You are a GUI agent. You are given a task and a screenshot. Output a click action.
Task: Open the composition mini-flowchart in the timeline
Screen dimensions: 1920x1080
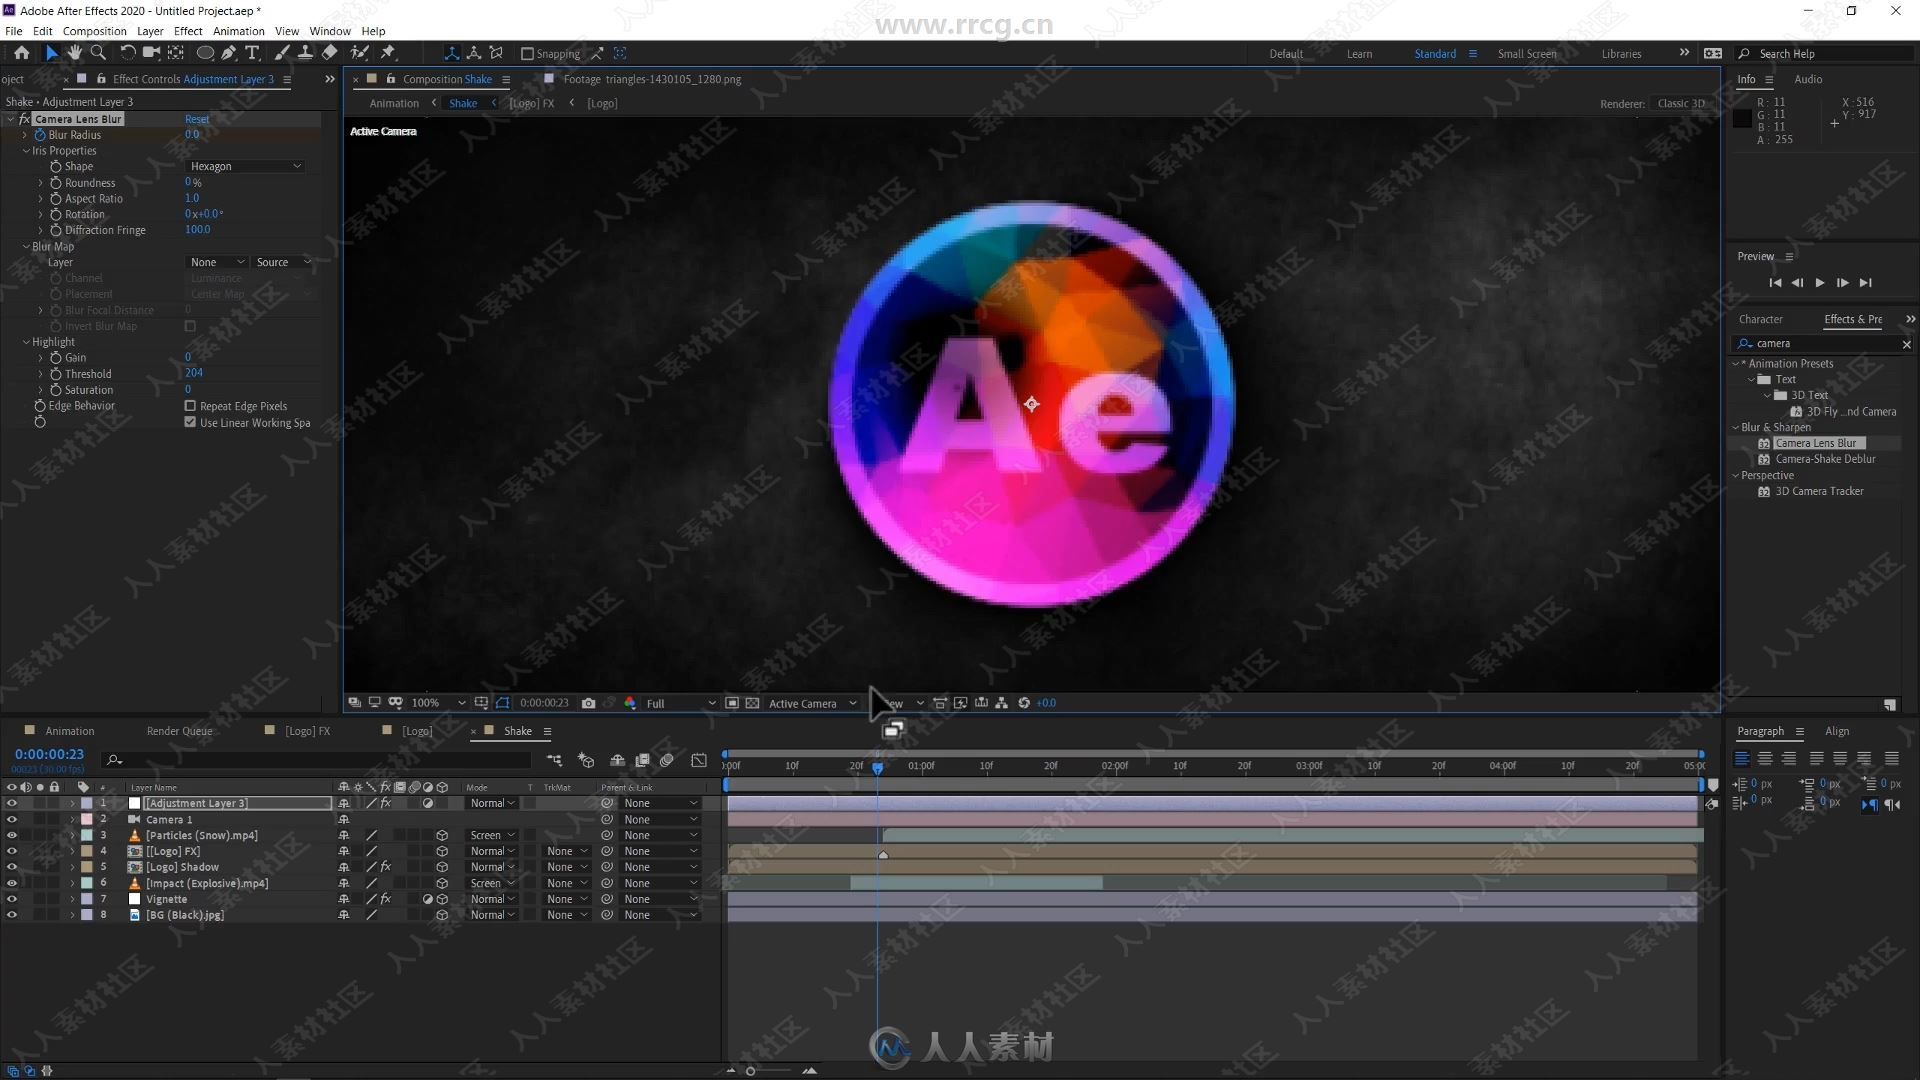click(x=554, y=761)
